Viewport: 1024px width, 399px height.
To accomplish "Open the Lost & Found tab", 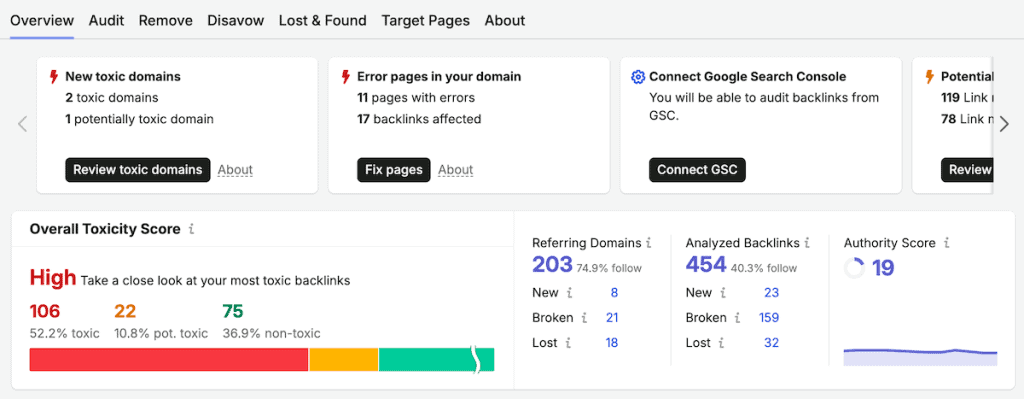I will [x=323, y=20].
